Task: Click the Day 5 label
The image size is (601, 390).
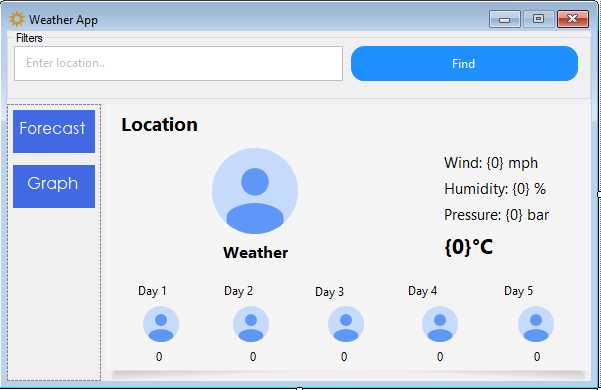Action: 518,291
